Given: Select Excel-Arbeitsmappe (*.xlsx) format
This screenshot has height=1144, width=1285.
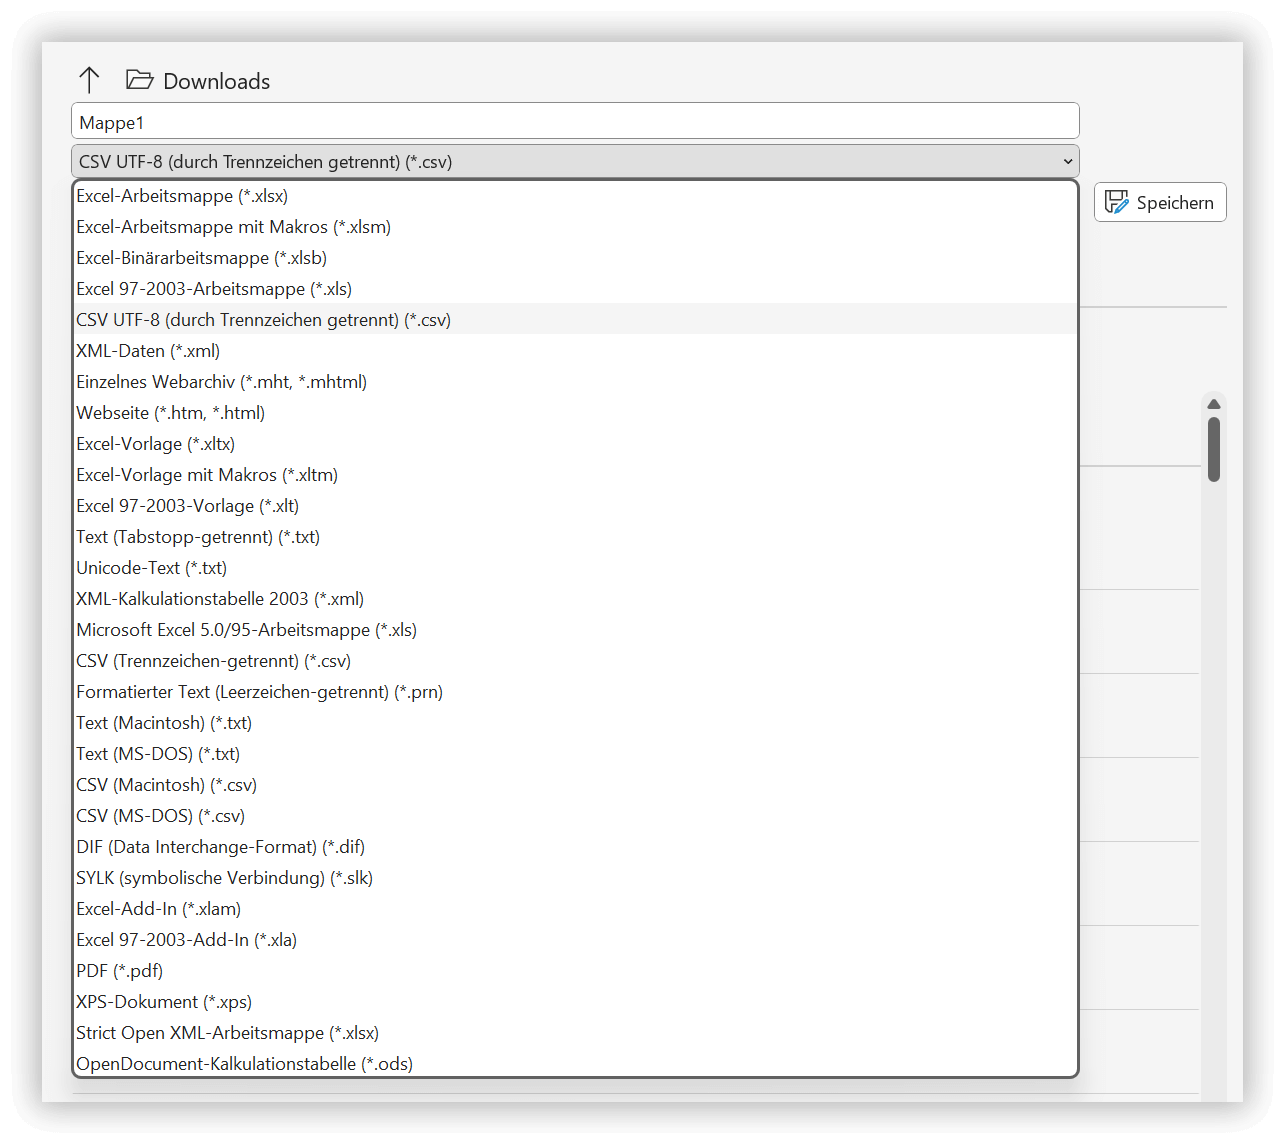Looking at the screenshot, I should (x=575, y=196).
